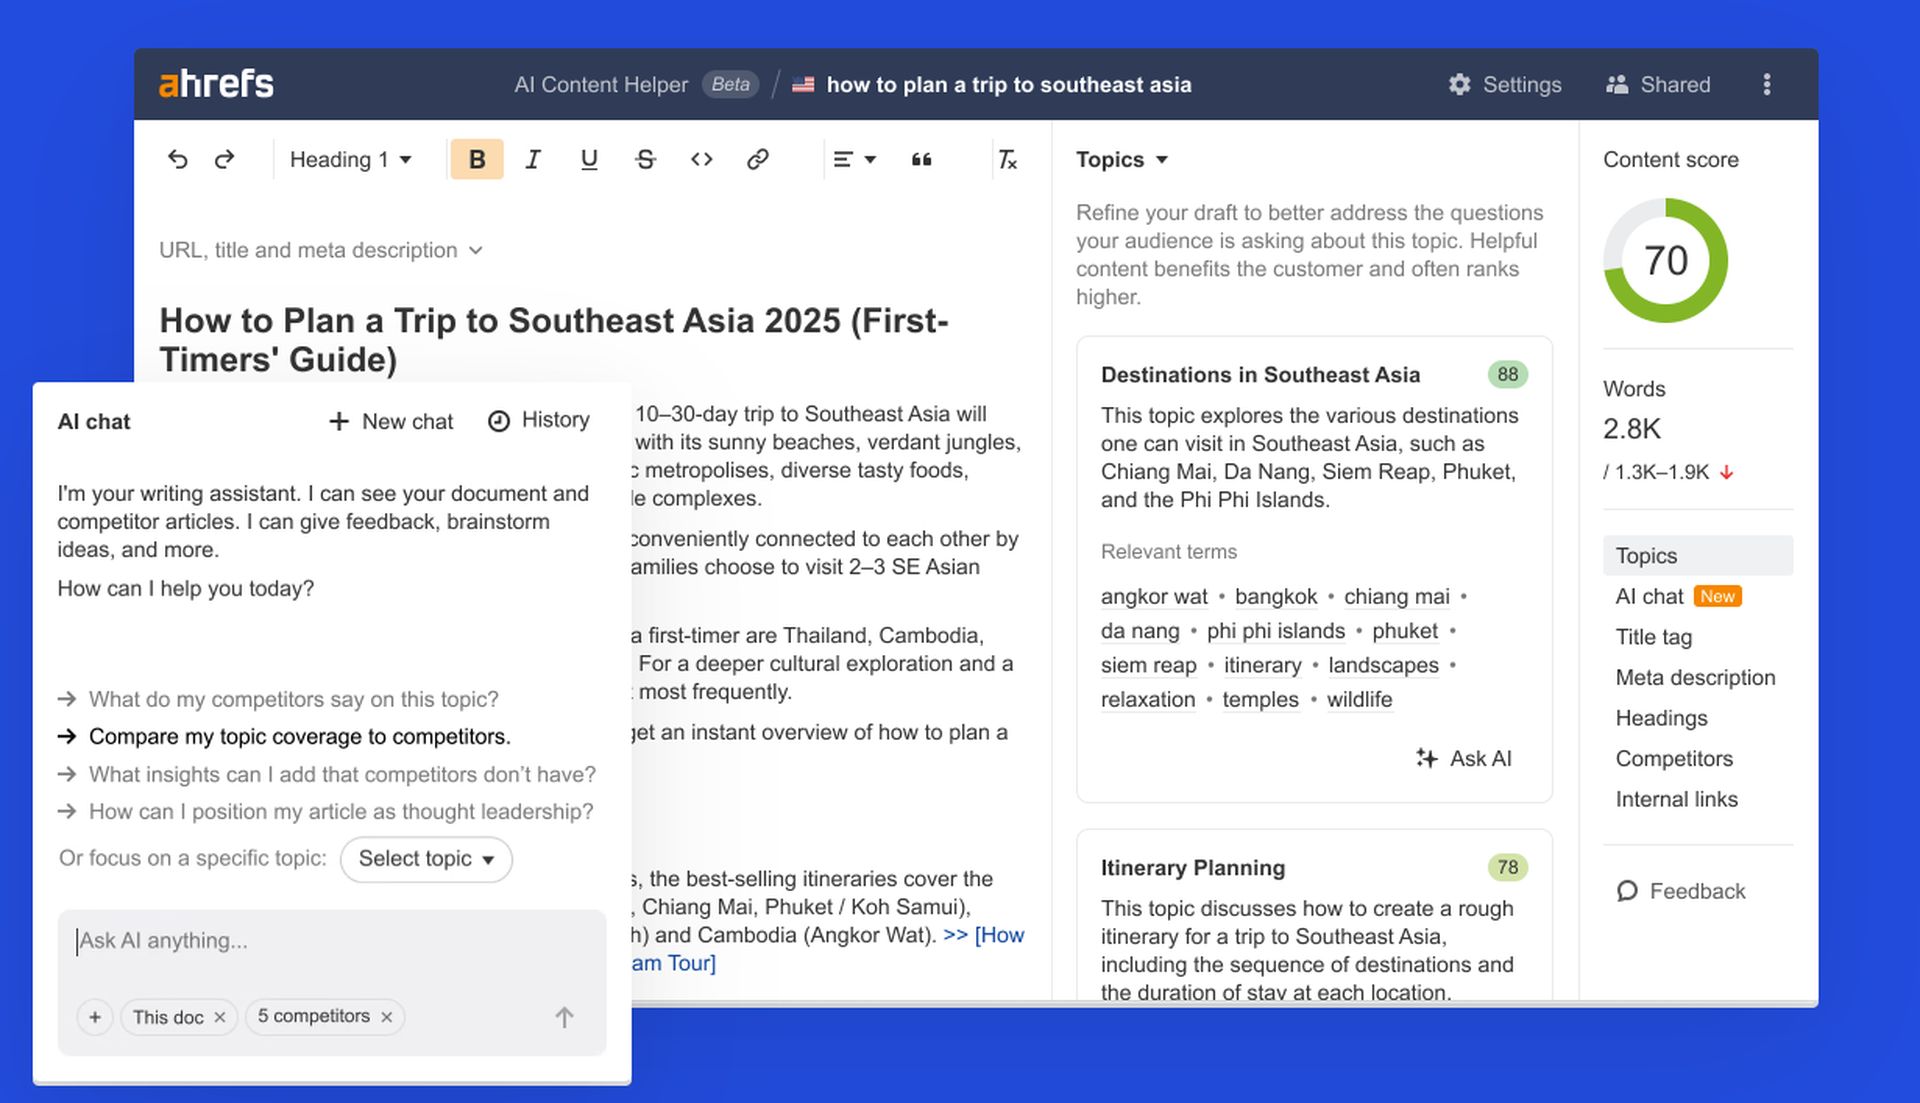Screen dimensions: 1920x1103
Task: Open the Heading 1 style dropdown
Action: click(x=350, y=160)
